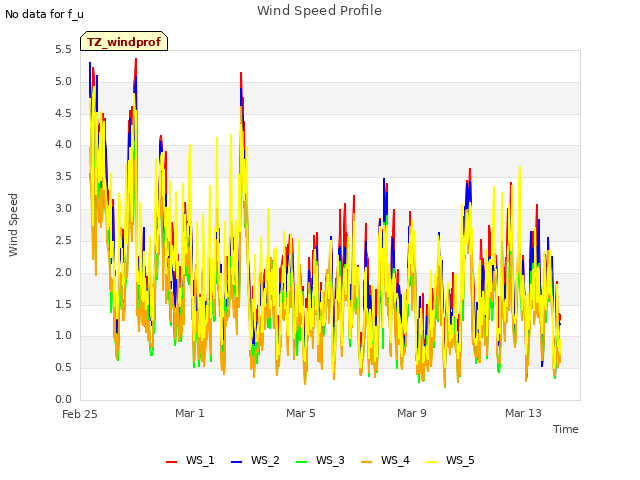
Task: Click the 3.0 y-axis tick label
Action: point(63,209)
